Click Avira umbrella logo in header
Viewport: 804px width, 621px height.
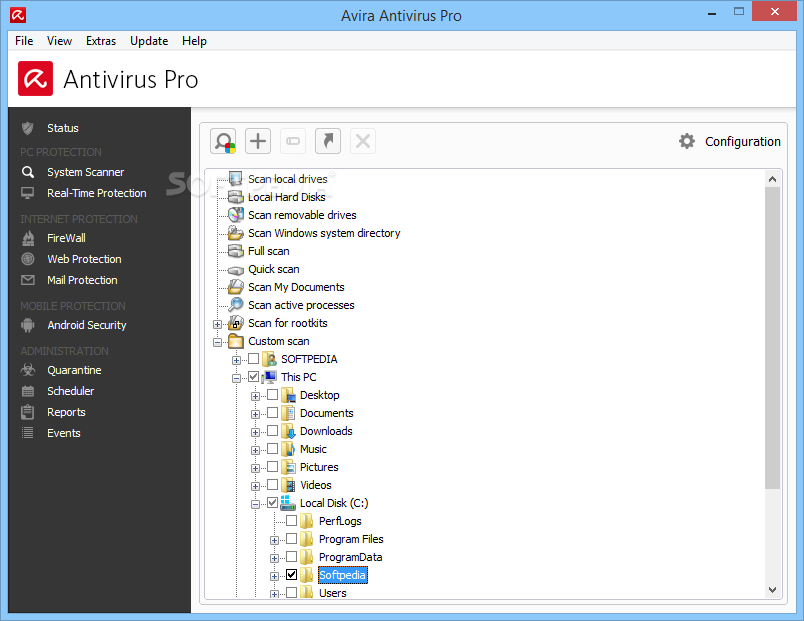coord(35,78)
